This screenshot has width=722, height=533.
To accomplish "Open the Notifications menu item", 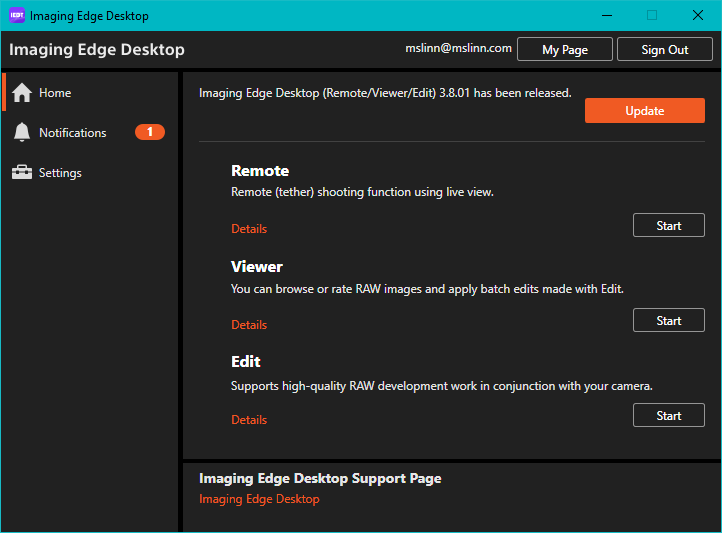I will 72,133.
